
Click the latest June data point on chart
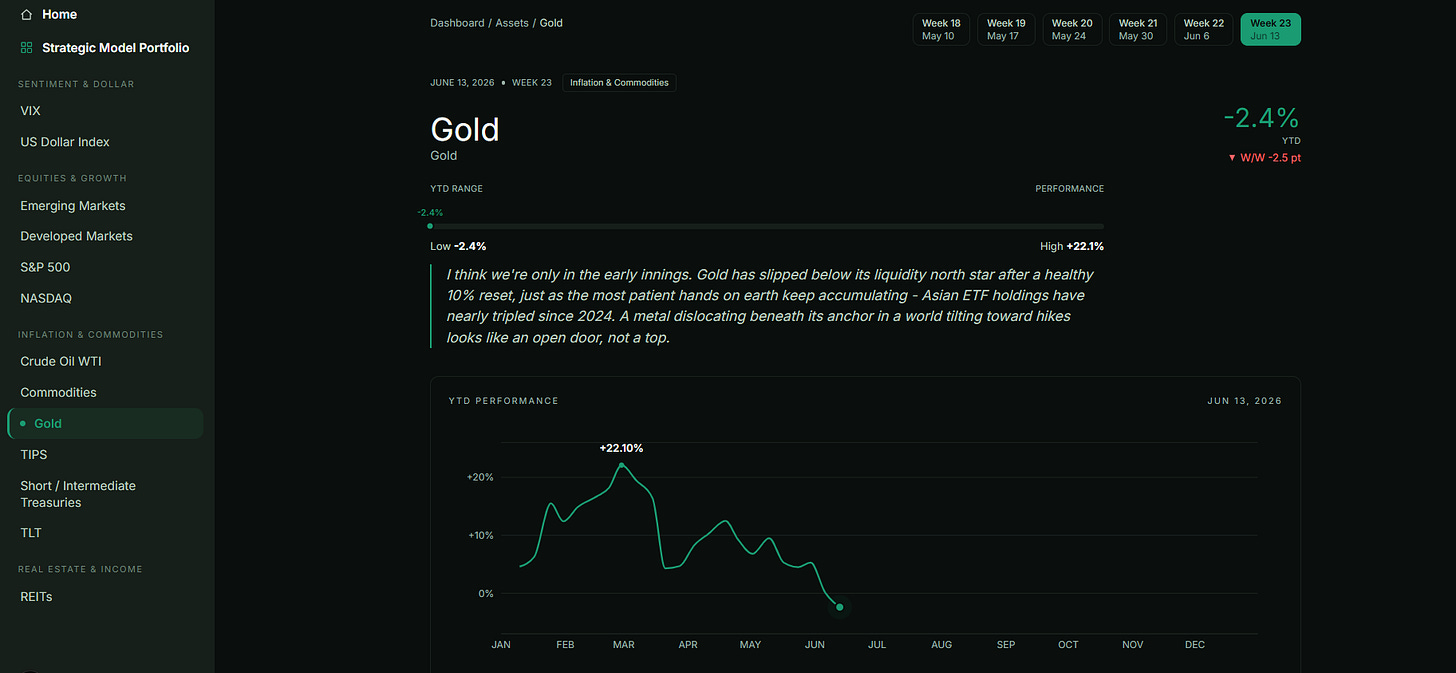pos(840,607)
